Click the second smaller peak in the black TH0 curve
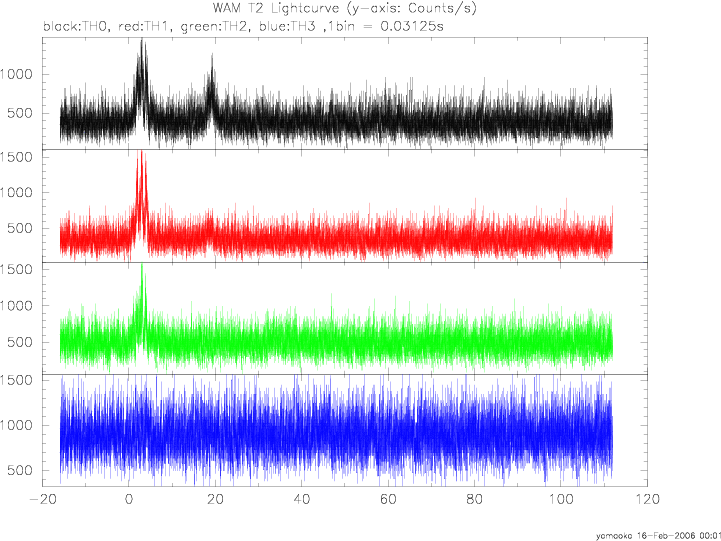 pyautogui.click(x=212, y=85)
